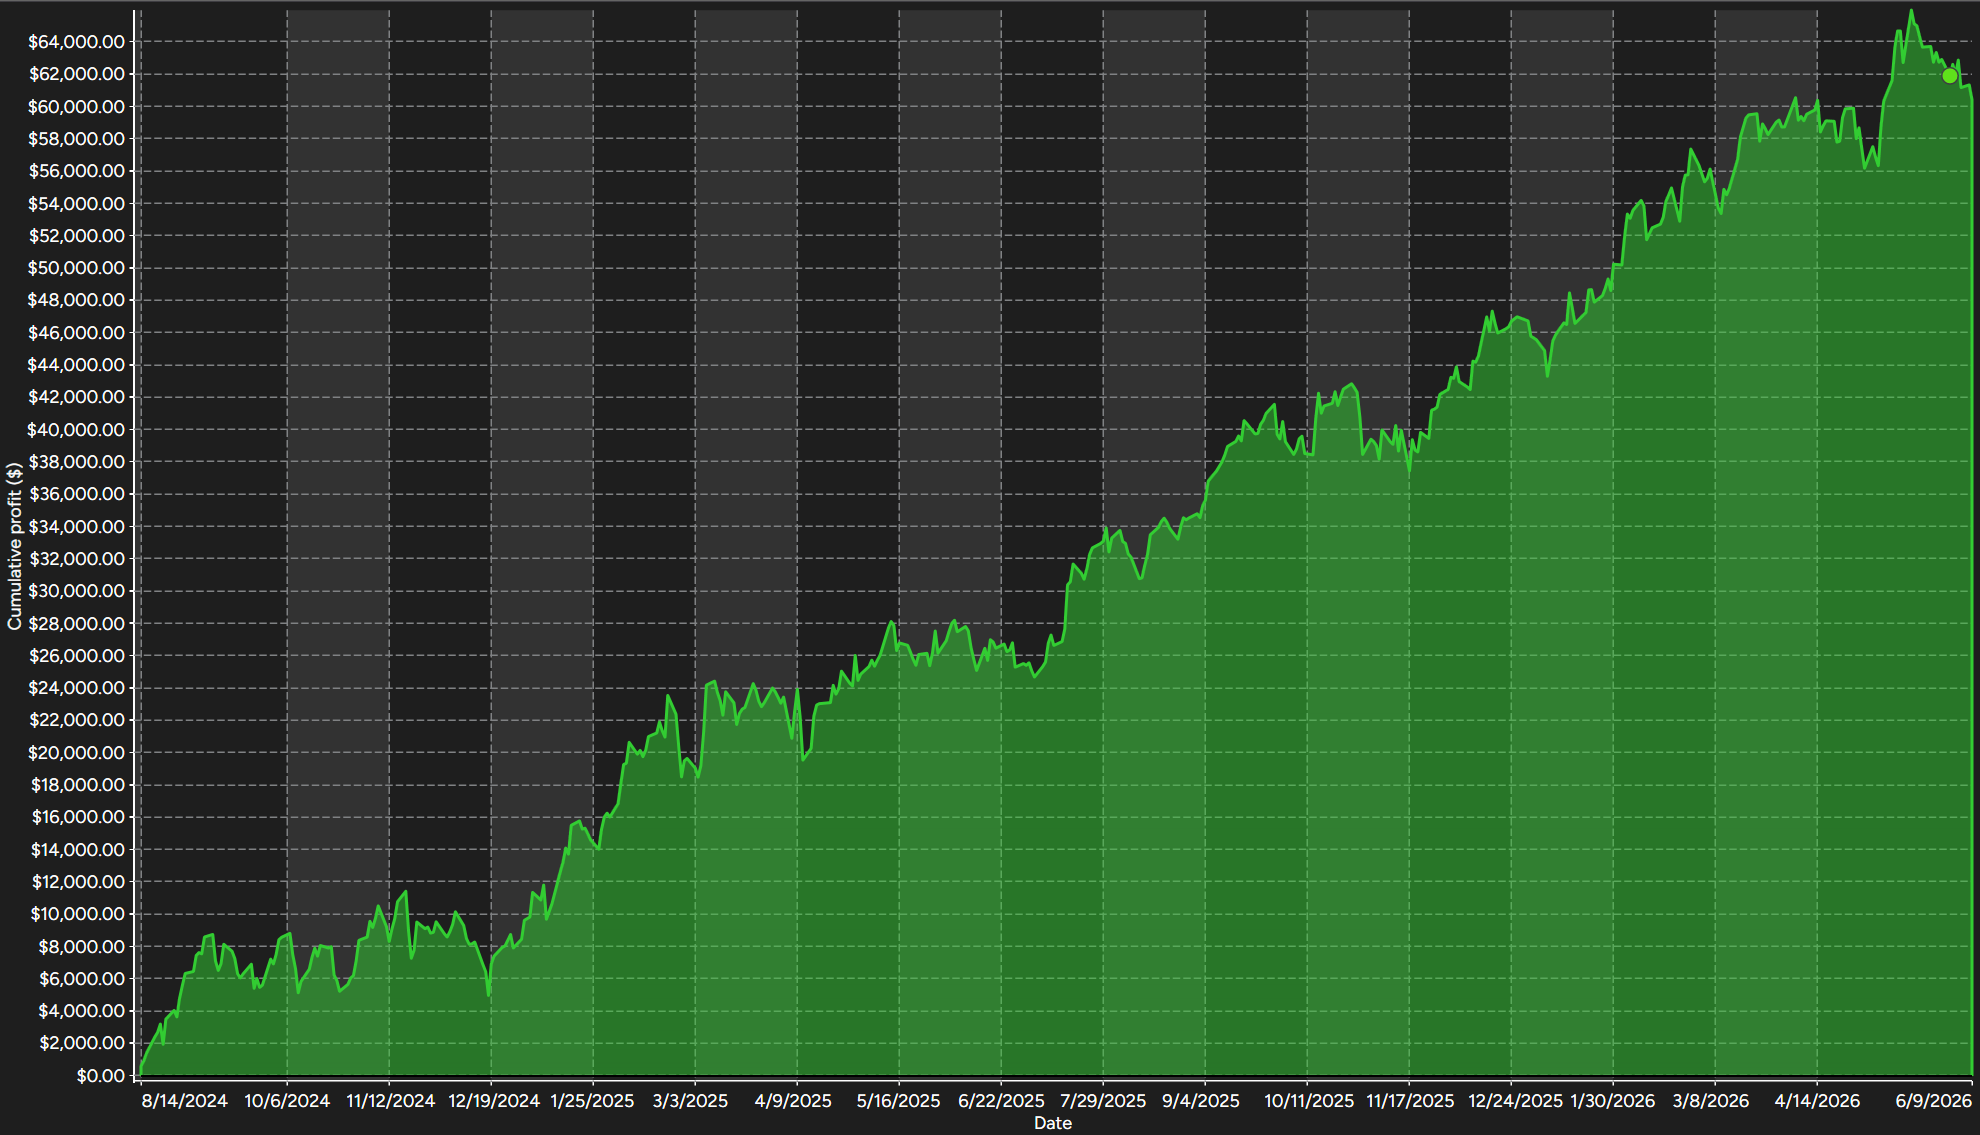Click the $10,000.00 y-axis label
Viewport: 1980px width, 1135px height.
77,914
